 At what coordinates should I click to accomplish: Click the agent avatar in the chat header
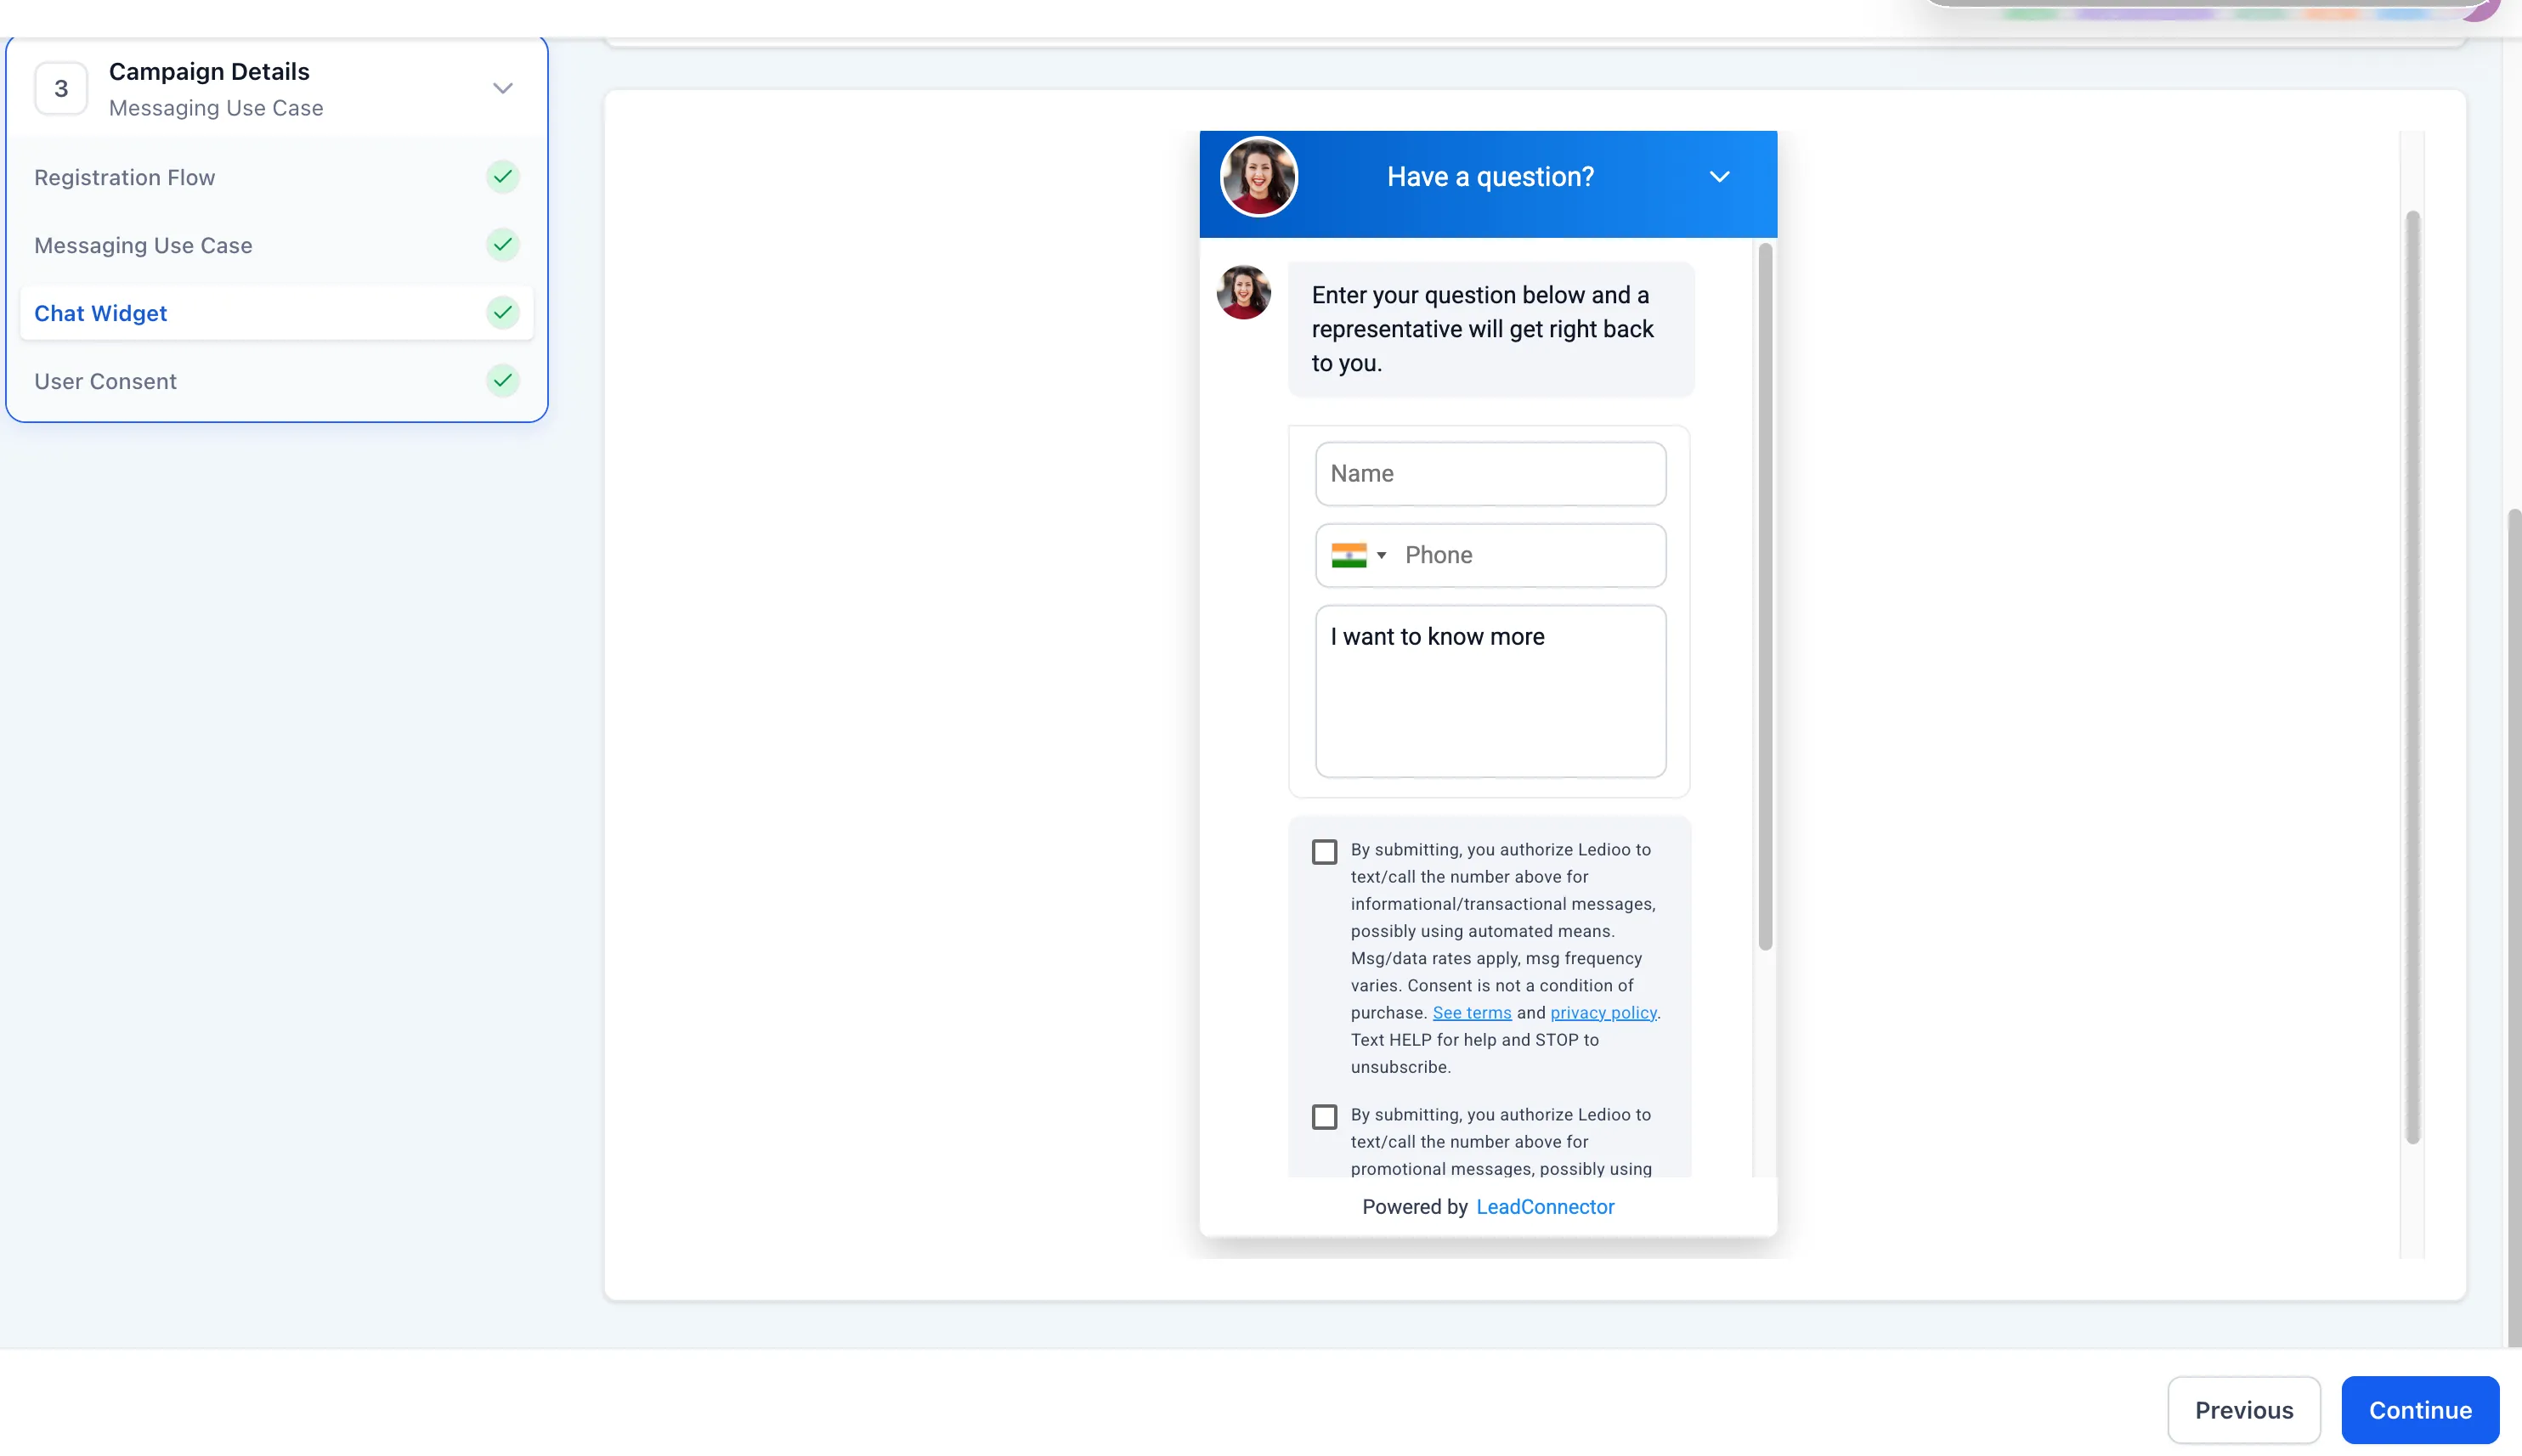(1258, 176)
